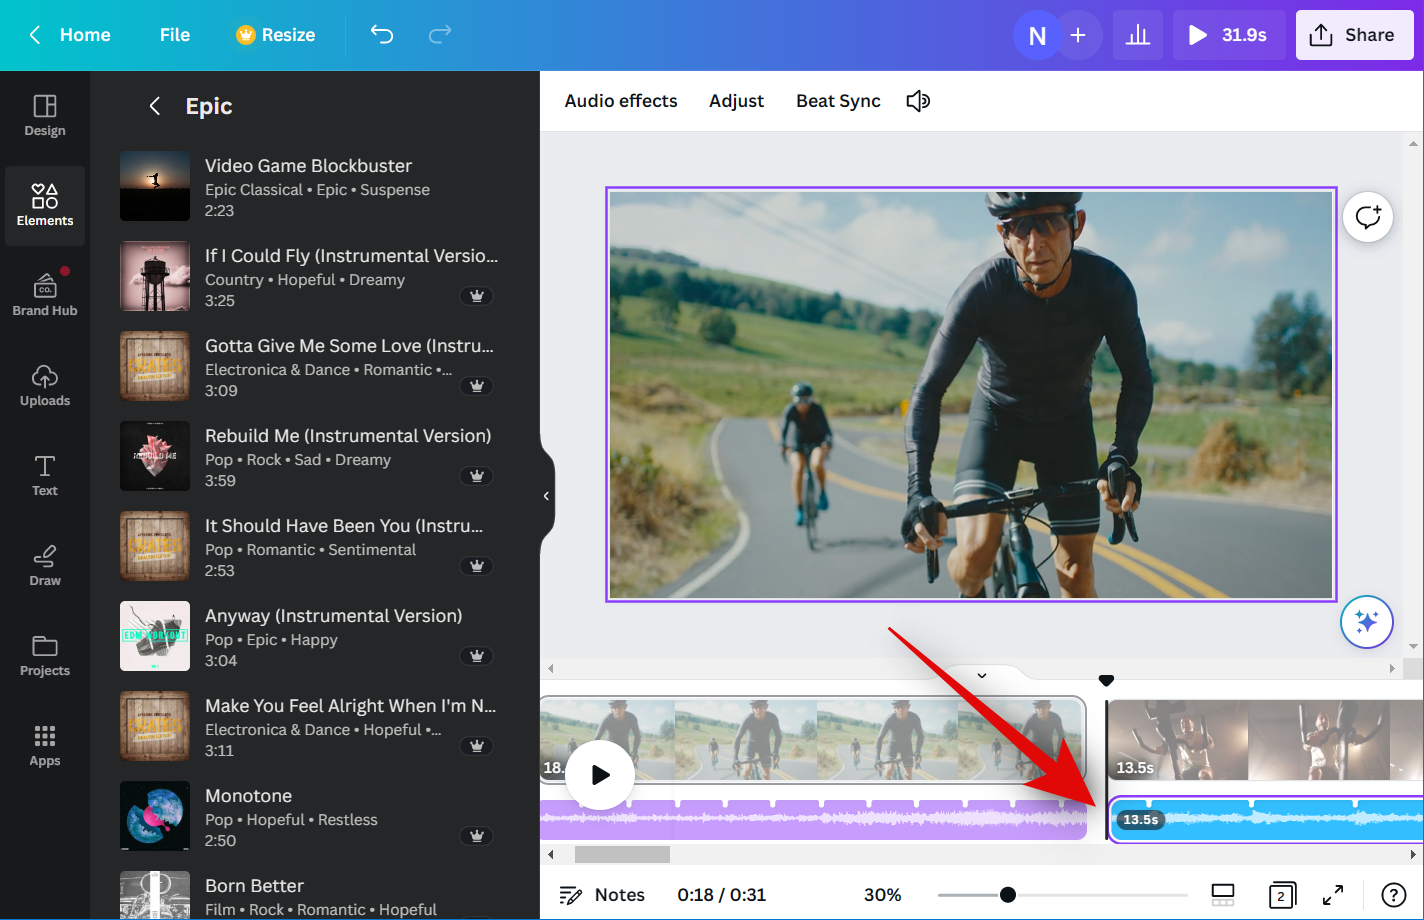The height and width of the screenshot is (920, 1424).
Task: Collapse the side panel with arrow handle
Action: (x=546, y=496)
